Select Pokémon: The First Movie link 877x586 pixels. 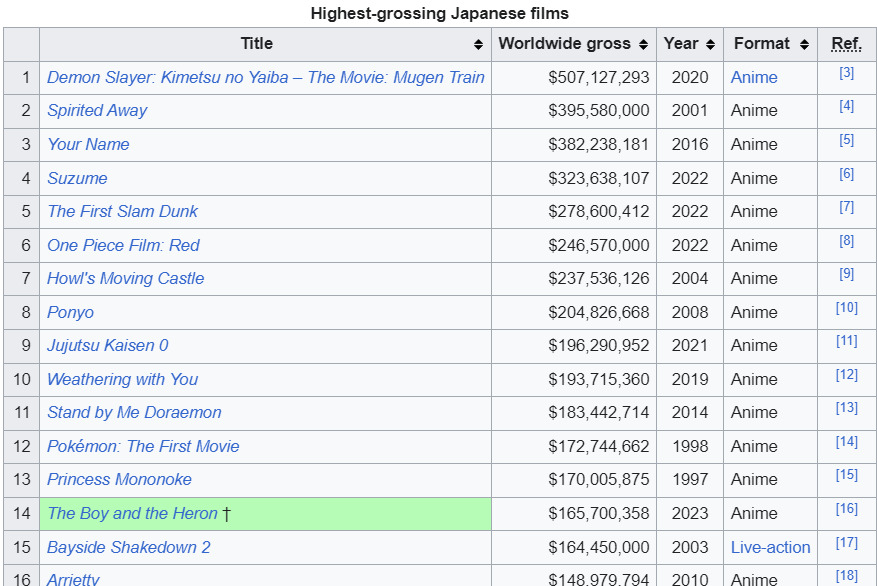(143, 446)
